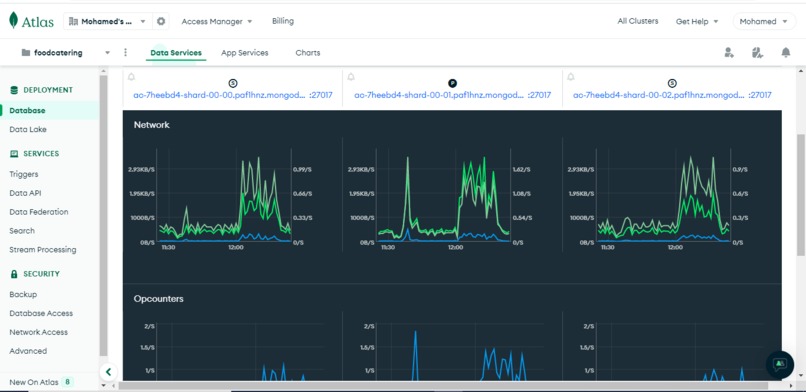Open the Billing page
Image resolution: width=806 pixels, height=392 pixels.
pyautogui.click(x=283, y=21)
